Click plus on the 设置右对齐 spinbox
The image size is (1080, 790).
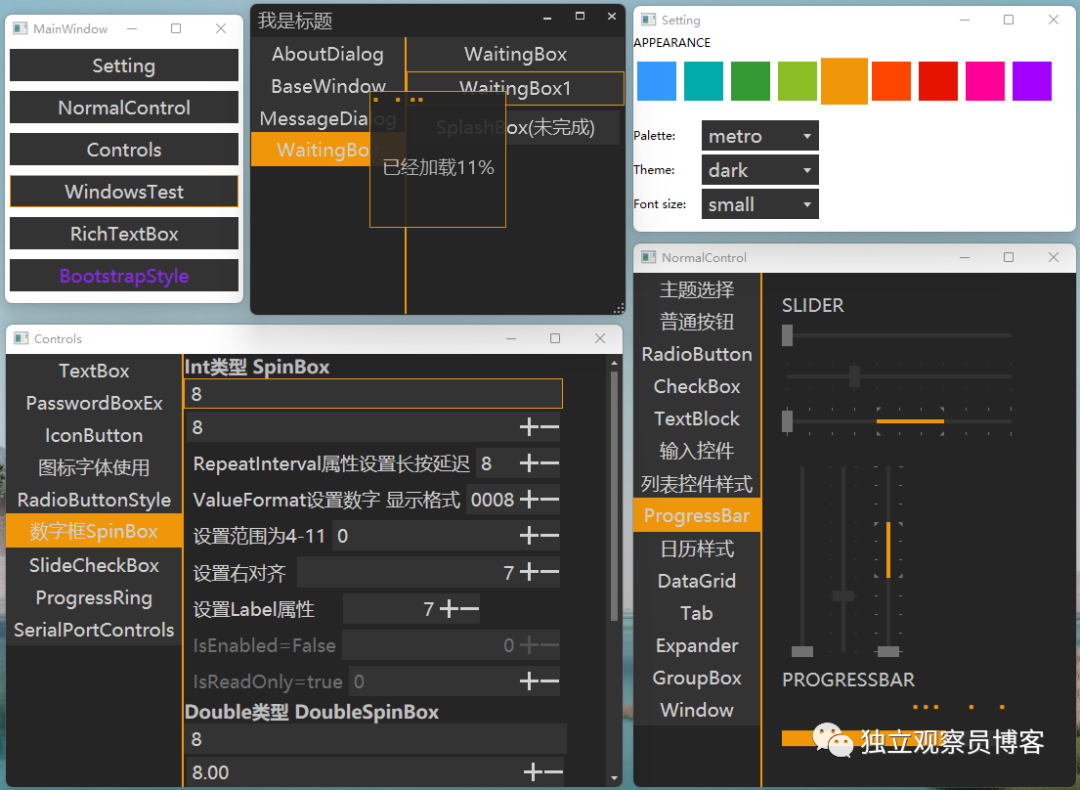coord(529,572)
